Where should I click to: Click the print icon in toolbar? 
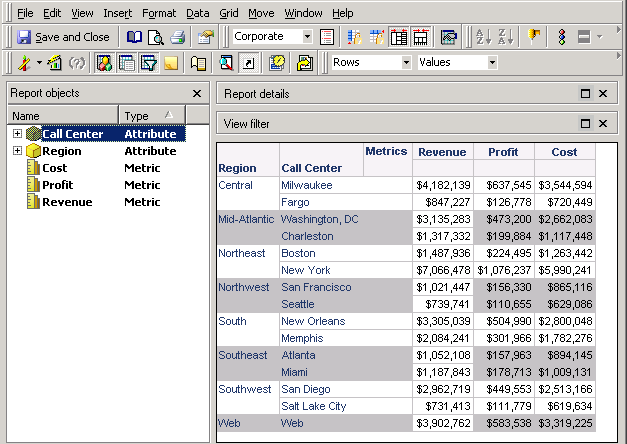[x=178, y=37]
